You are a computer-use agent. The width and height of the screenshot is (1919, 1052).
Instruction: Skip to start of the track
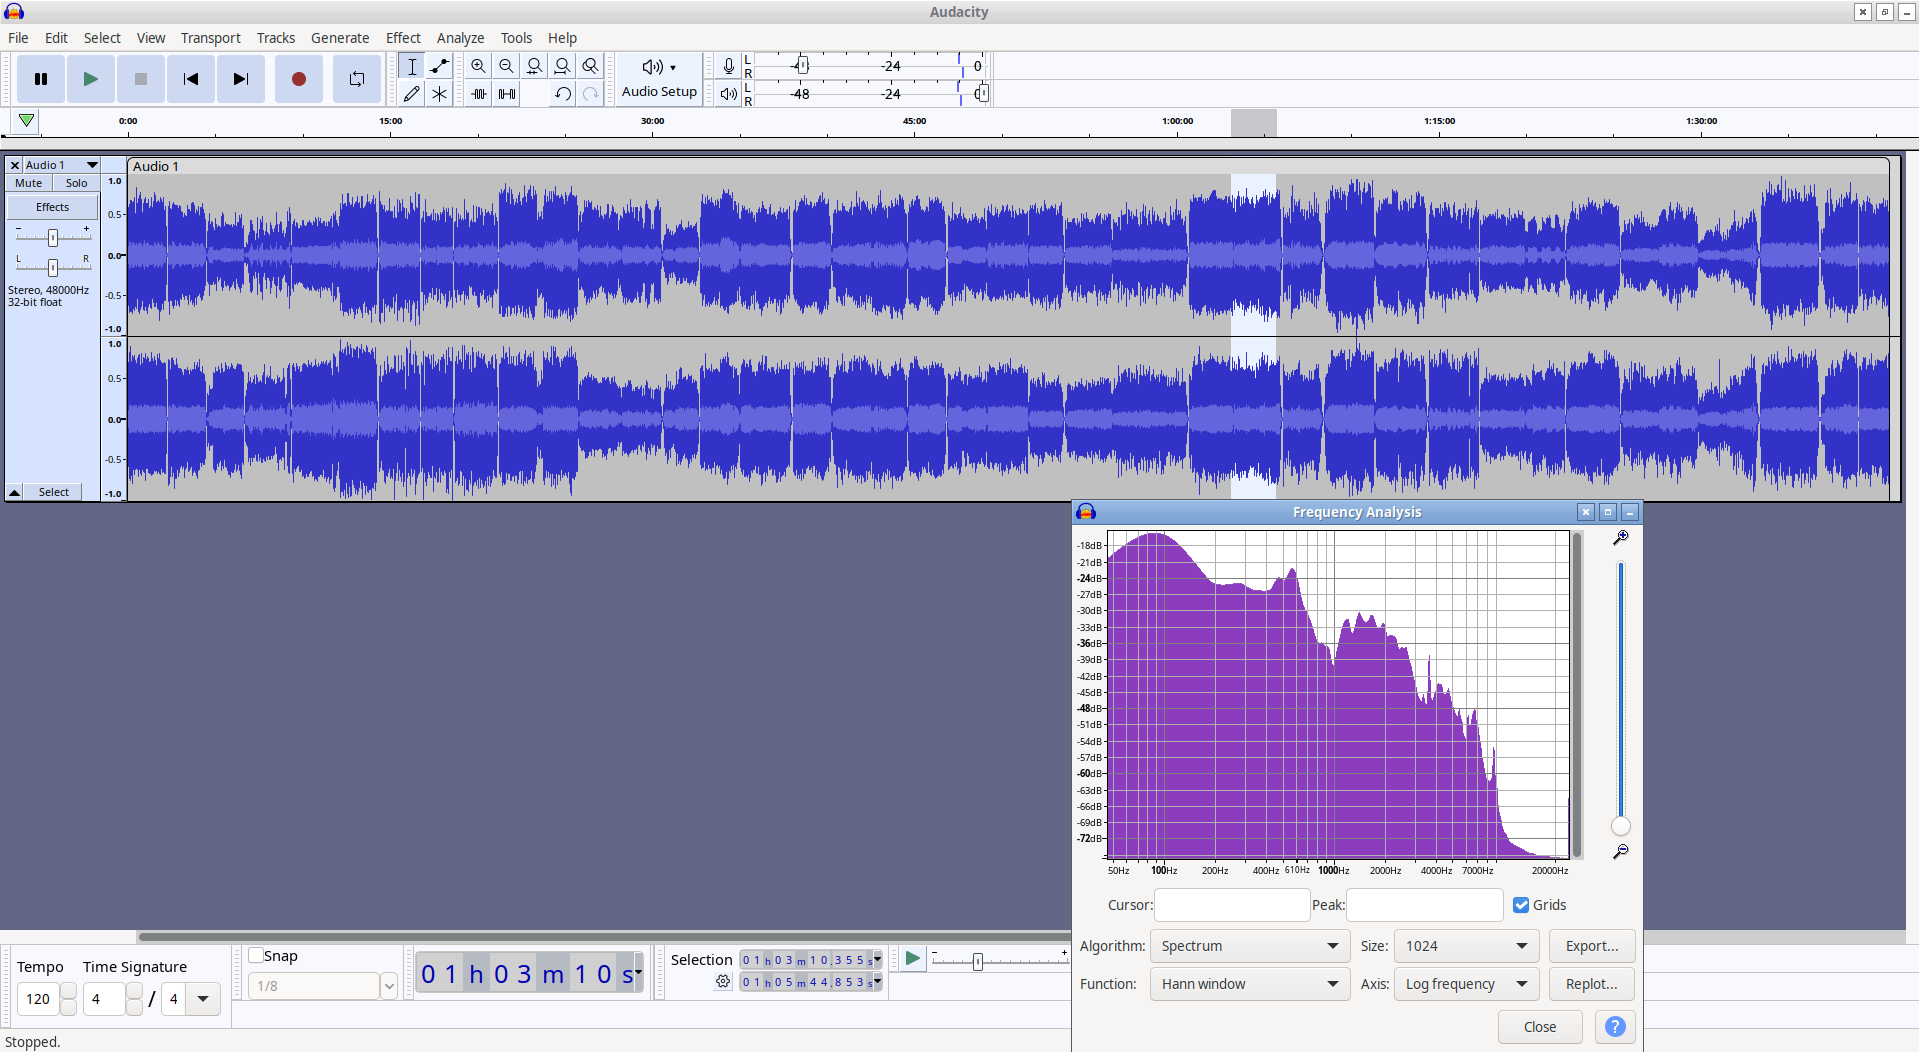(191, 79)
